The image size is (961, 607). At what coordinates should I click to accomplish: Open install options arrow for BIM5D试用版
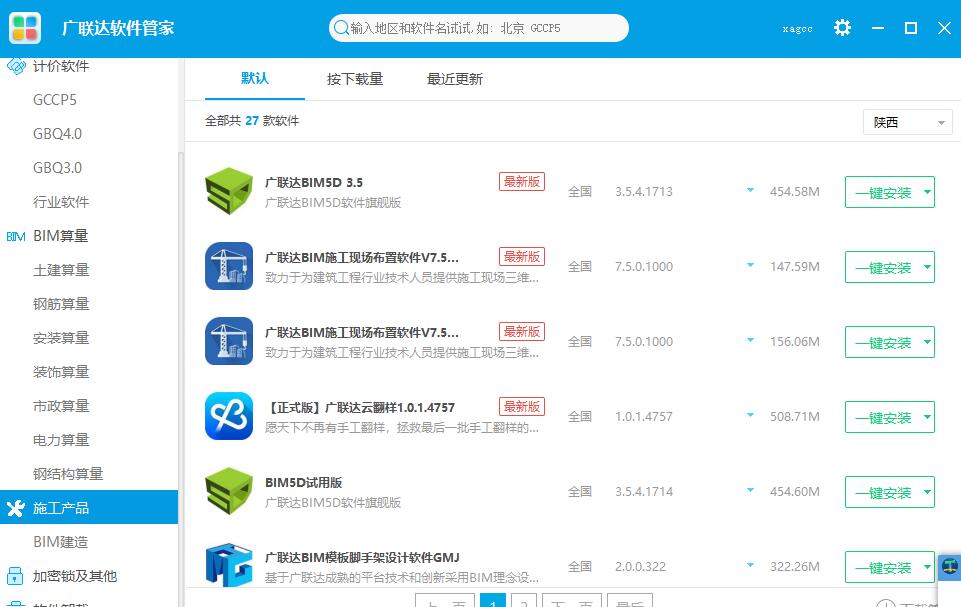pyautogui.click(x=927, y=492)
